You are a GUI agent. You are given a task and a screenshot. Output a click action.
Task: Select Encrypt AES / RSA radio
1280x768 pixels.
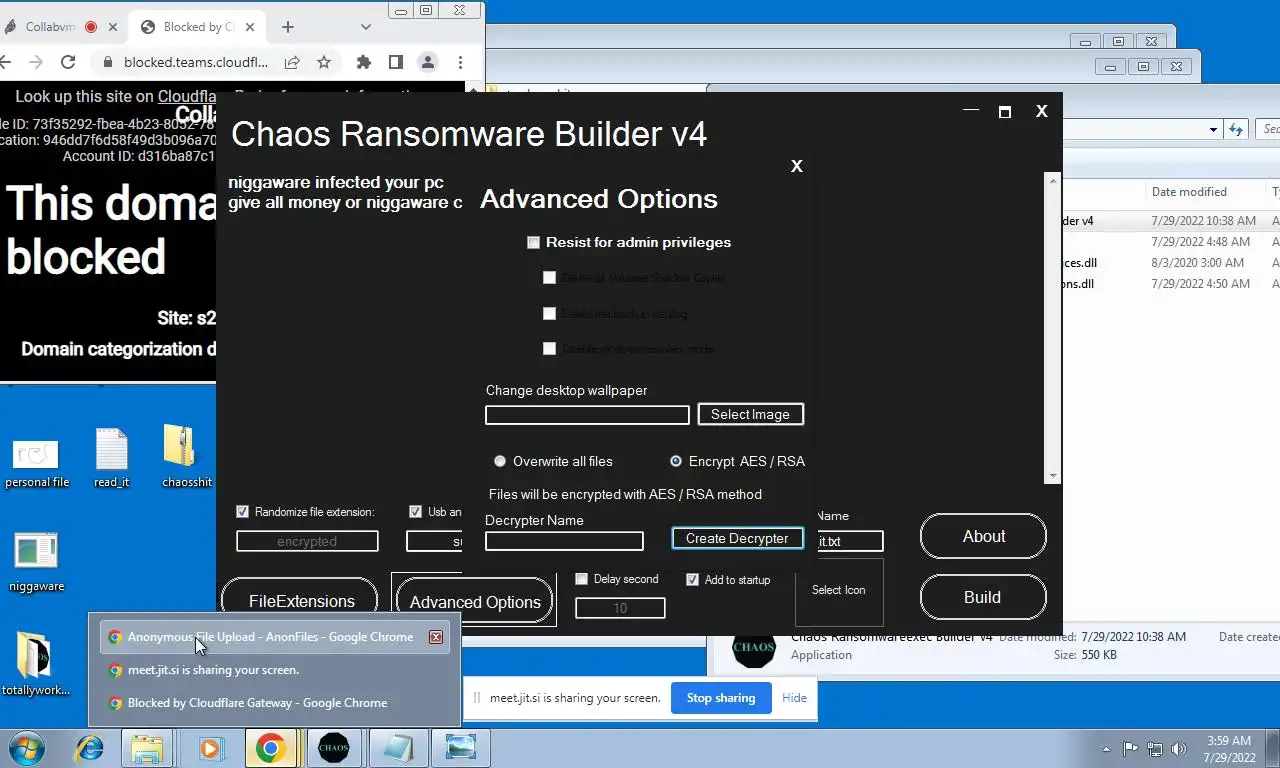pos(676,461)
